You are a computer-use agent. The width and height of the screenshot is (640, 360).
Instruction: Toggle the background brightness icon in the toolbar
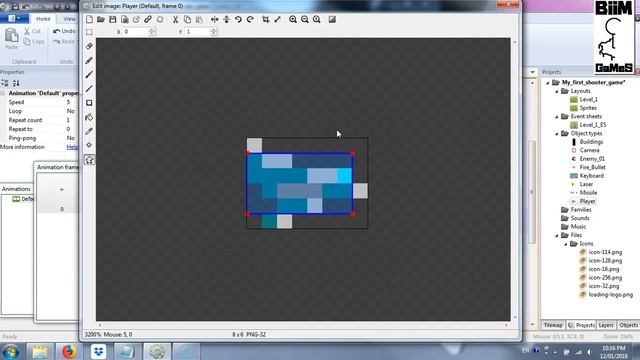pos(332,19)
